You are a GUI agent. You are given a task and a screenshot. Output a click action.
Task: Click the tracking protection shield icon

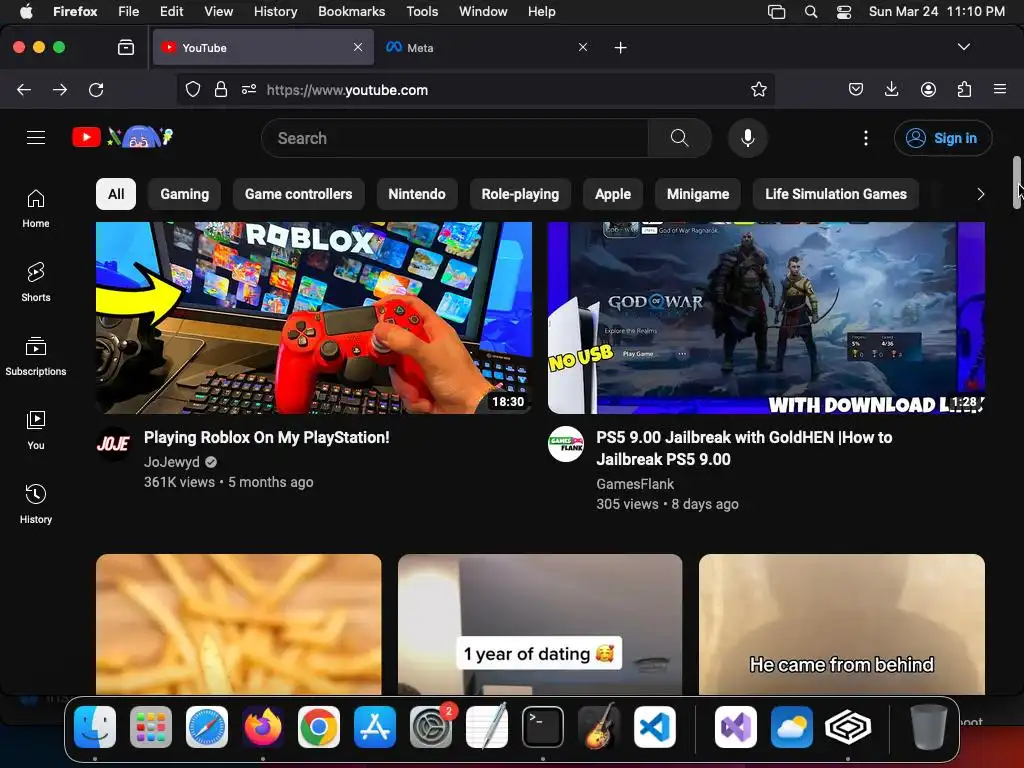click(193, 89)
